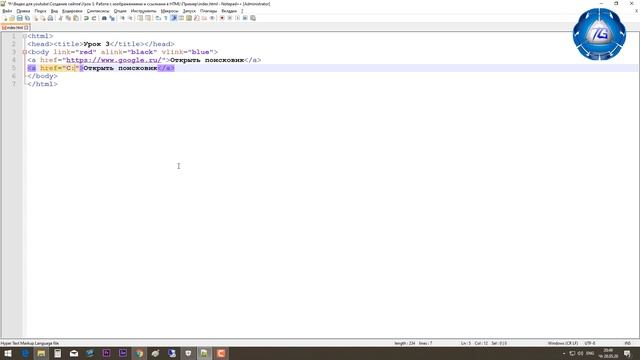The image size is (640, 360).
Task: Select the index.html document tab
Action: point(14,27)
